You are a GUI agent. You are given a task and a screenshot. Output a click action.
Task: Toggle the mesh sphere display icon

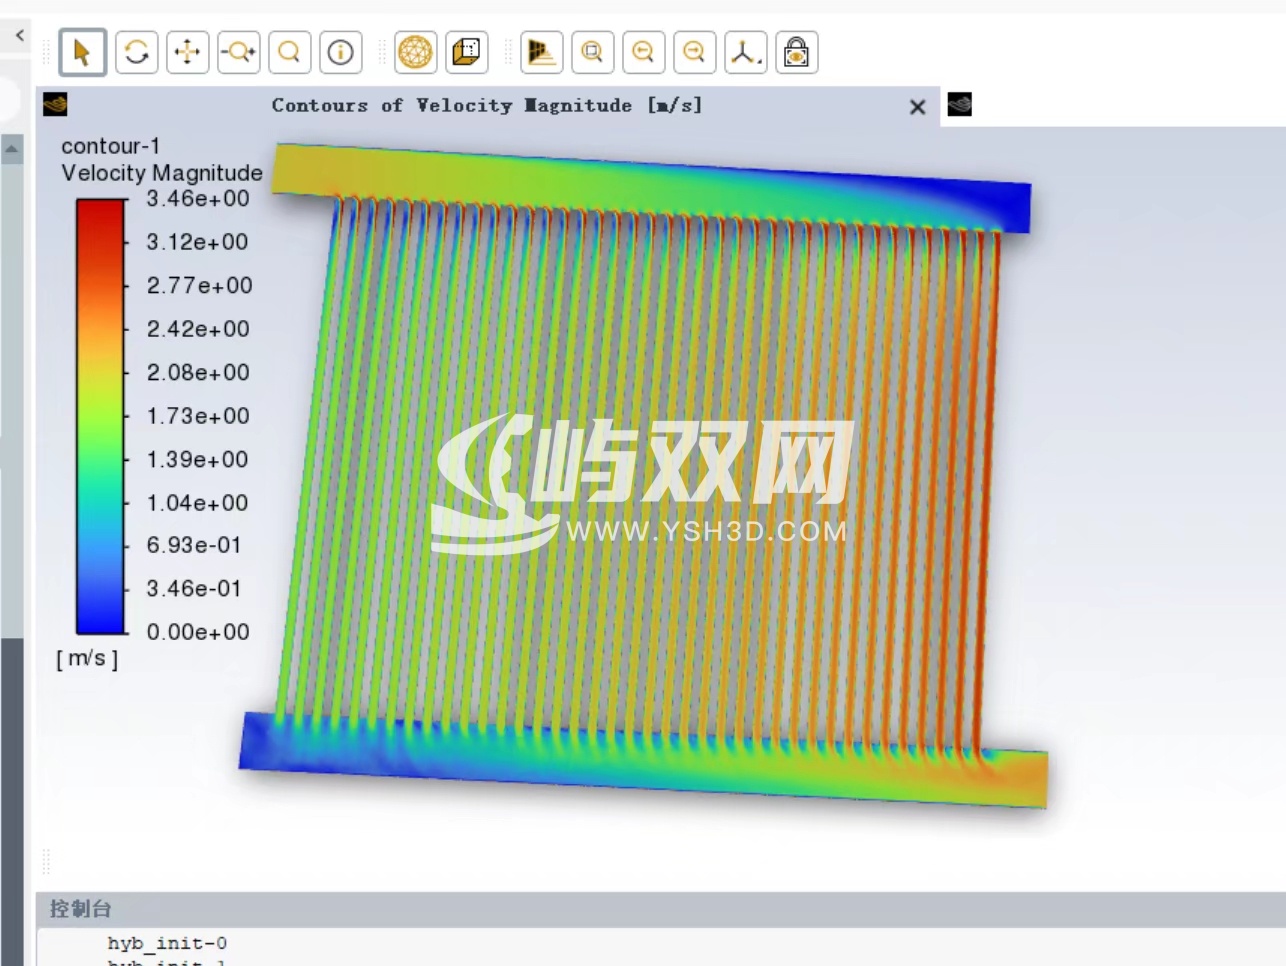[x=415, y=52]
